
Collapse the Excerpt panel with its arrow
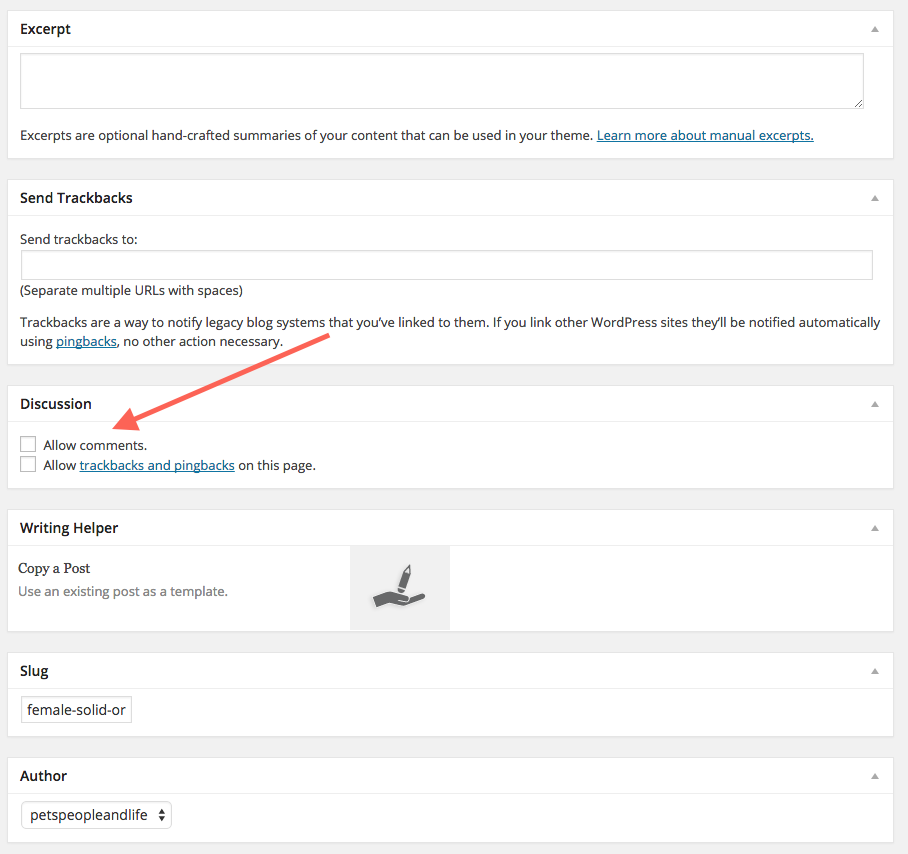[875, 30]
